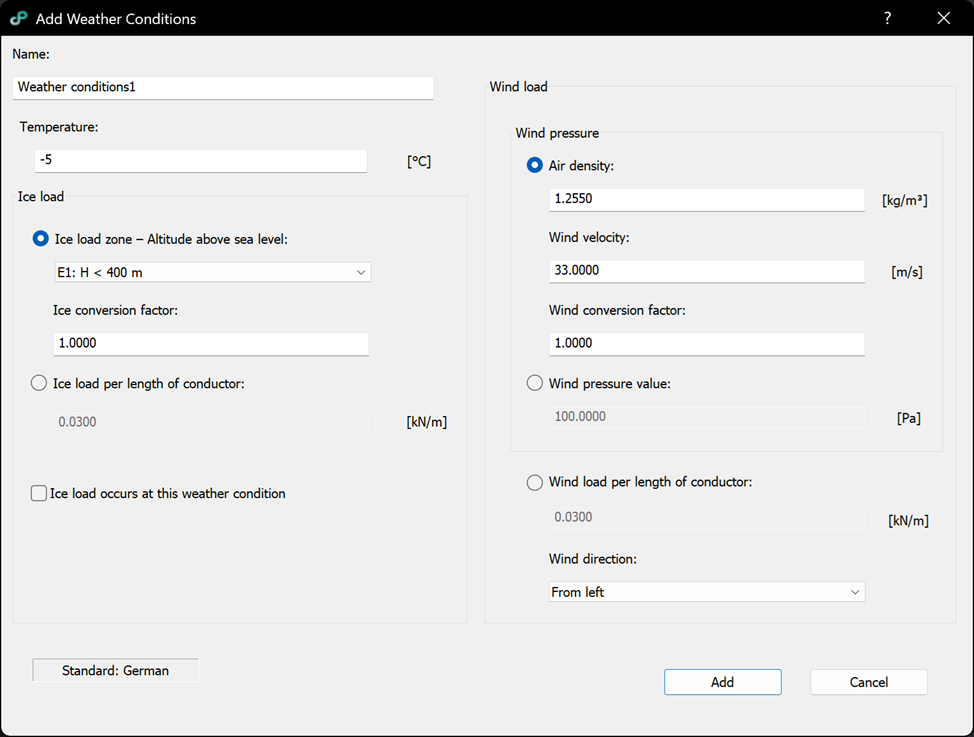This screenshot has width=974, height=737.
Task: Click the Ice conversion factor field
Action: [x=210, y=343]
